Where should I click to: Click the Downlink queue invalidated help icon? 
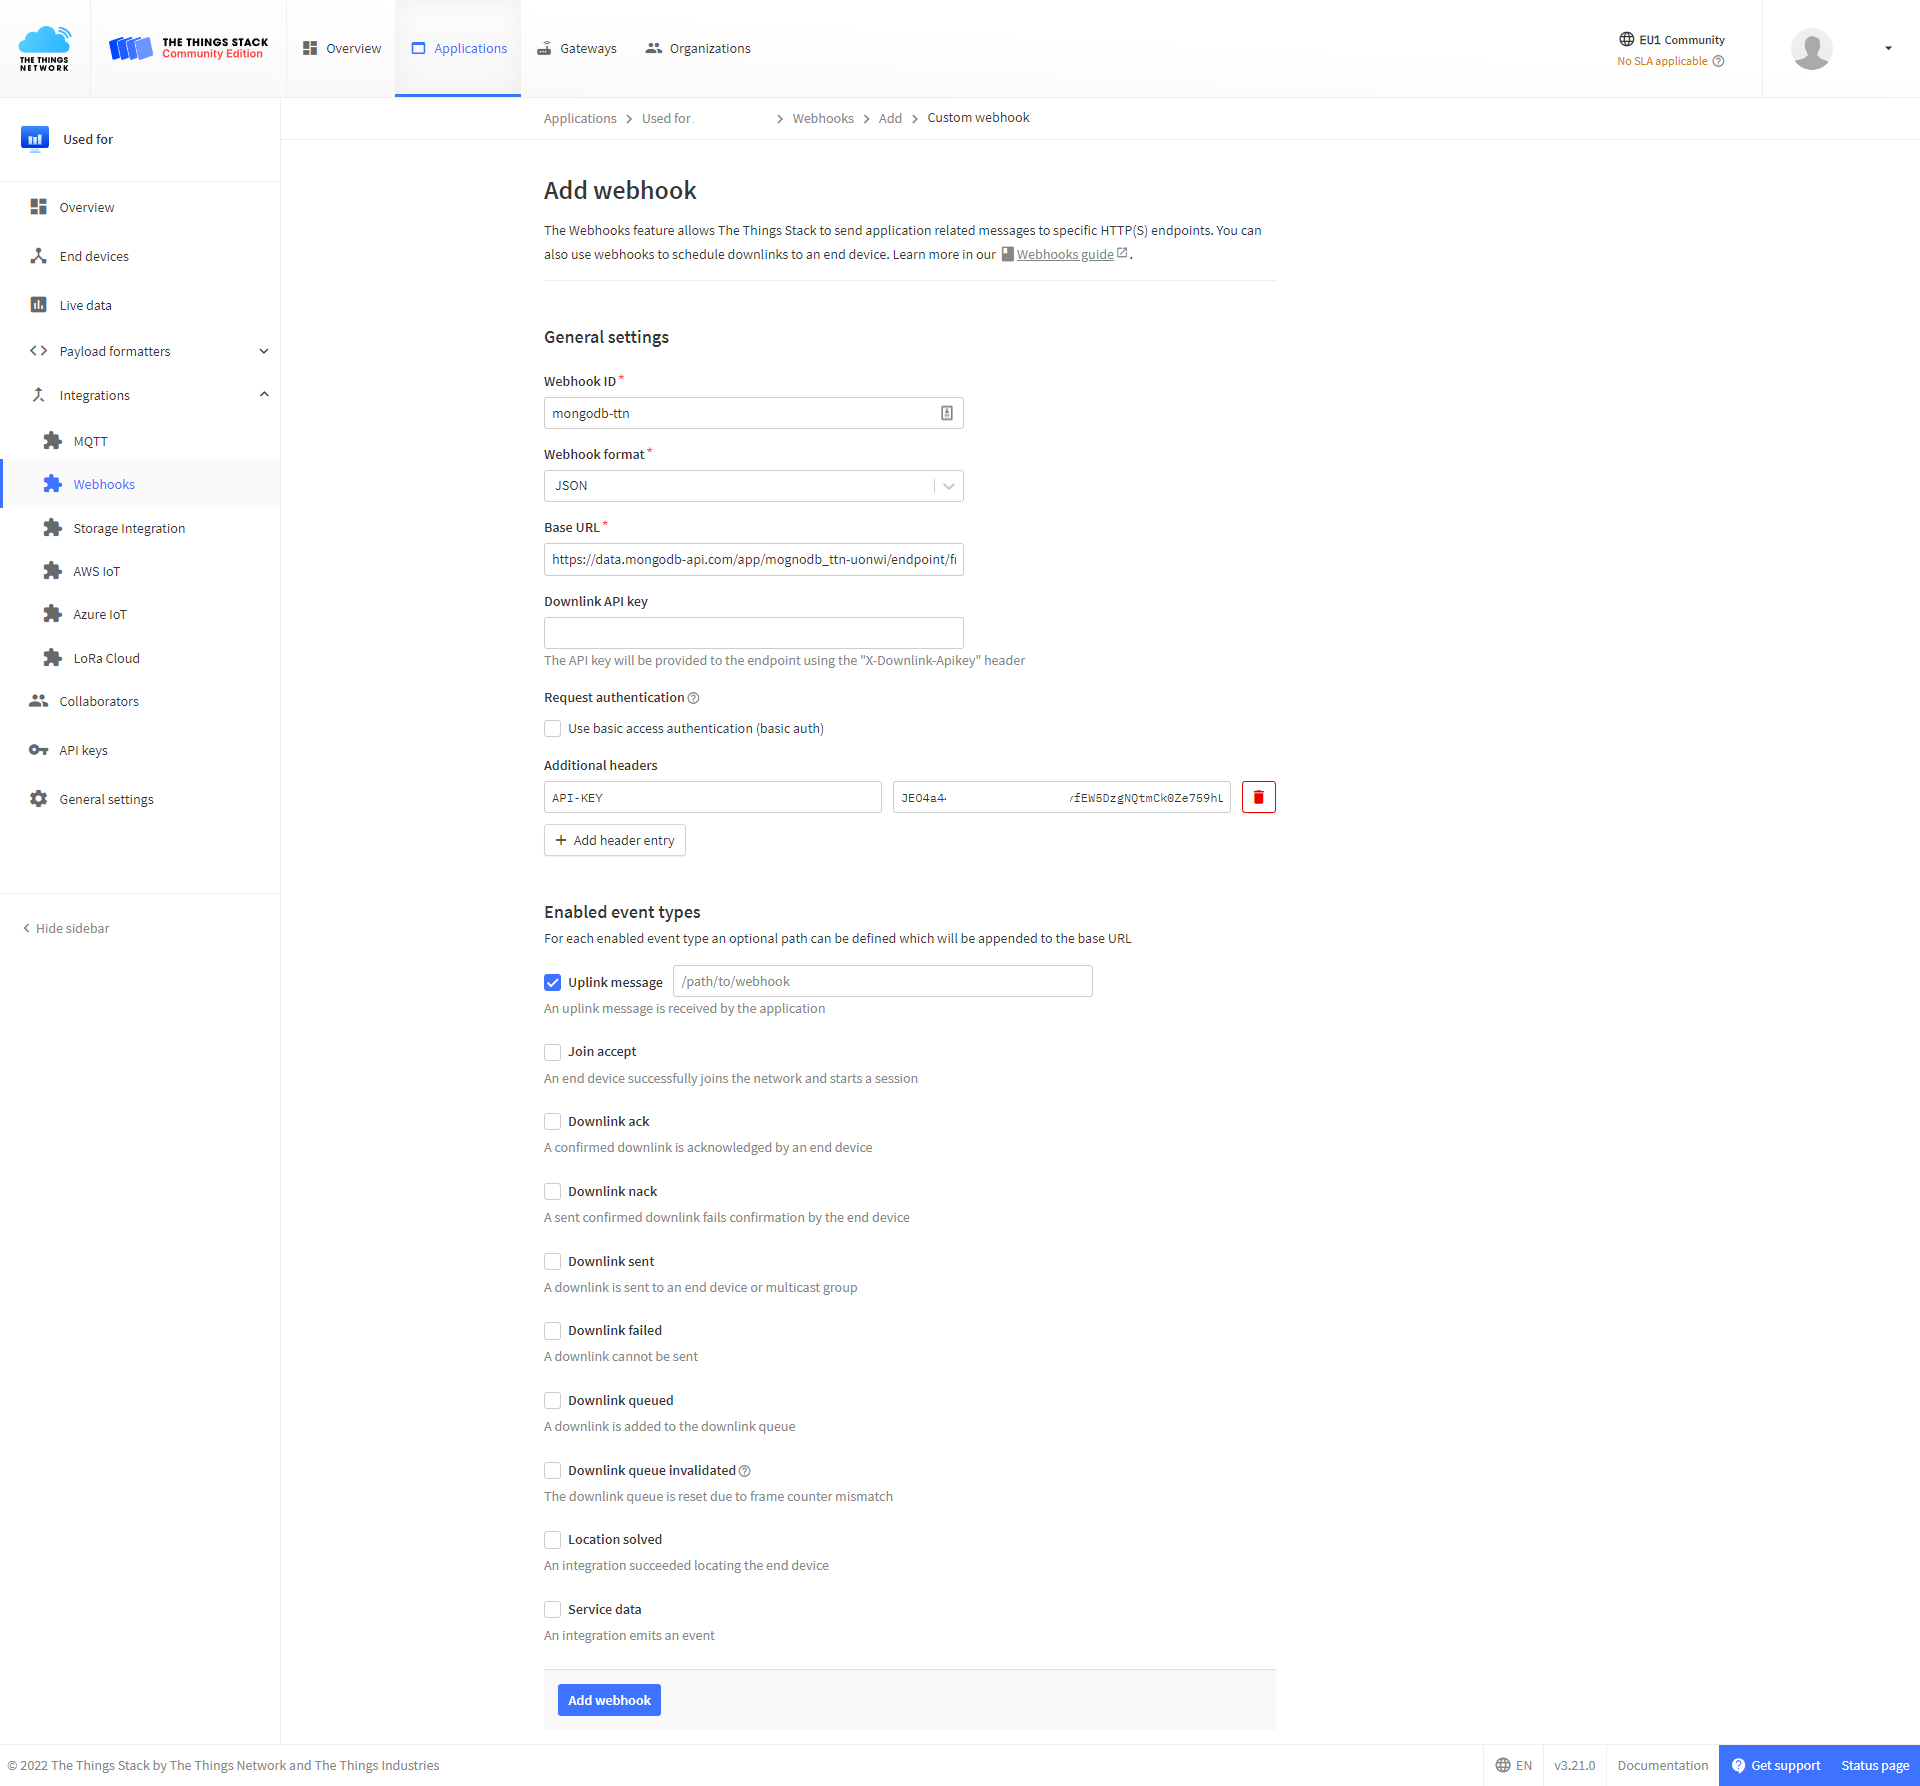tap(745, 1471)
